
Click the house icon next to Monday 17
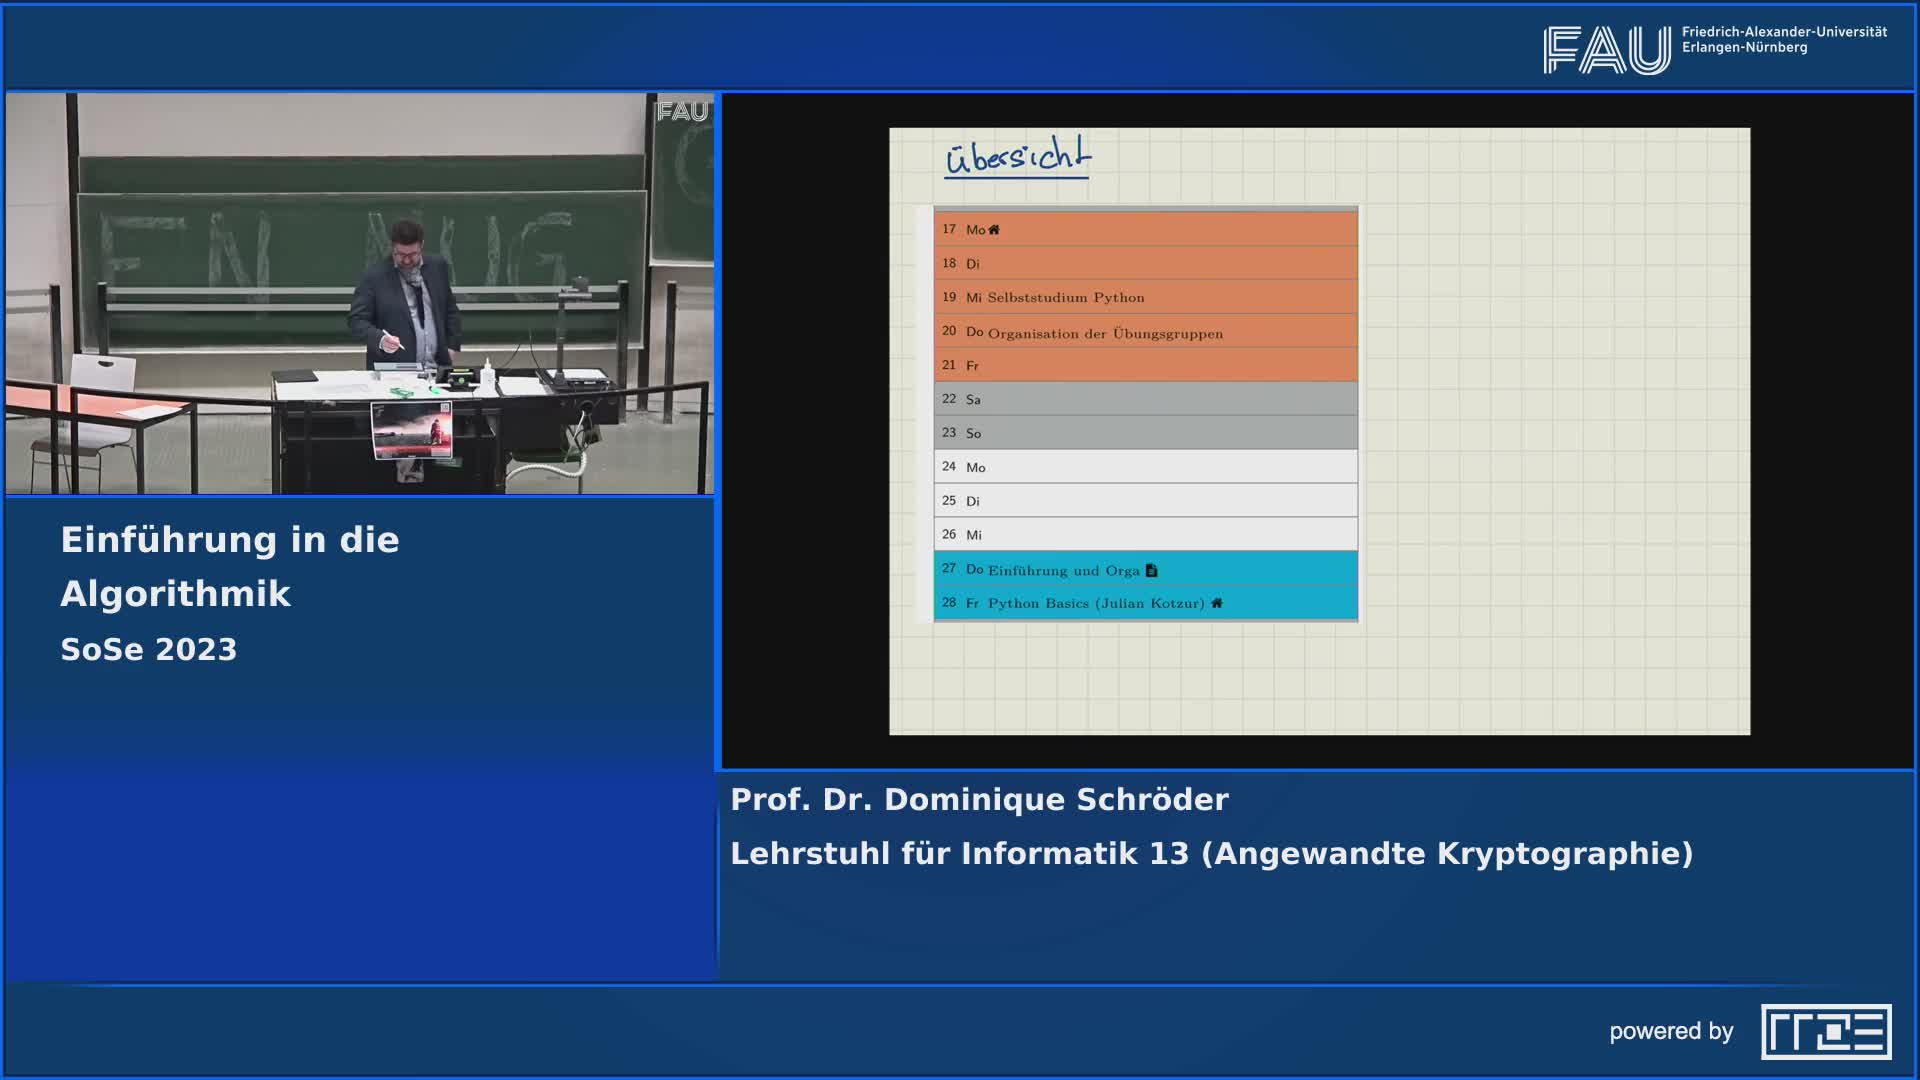pos(993,230)
